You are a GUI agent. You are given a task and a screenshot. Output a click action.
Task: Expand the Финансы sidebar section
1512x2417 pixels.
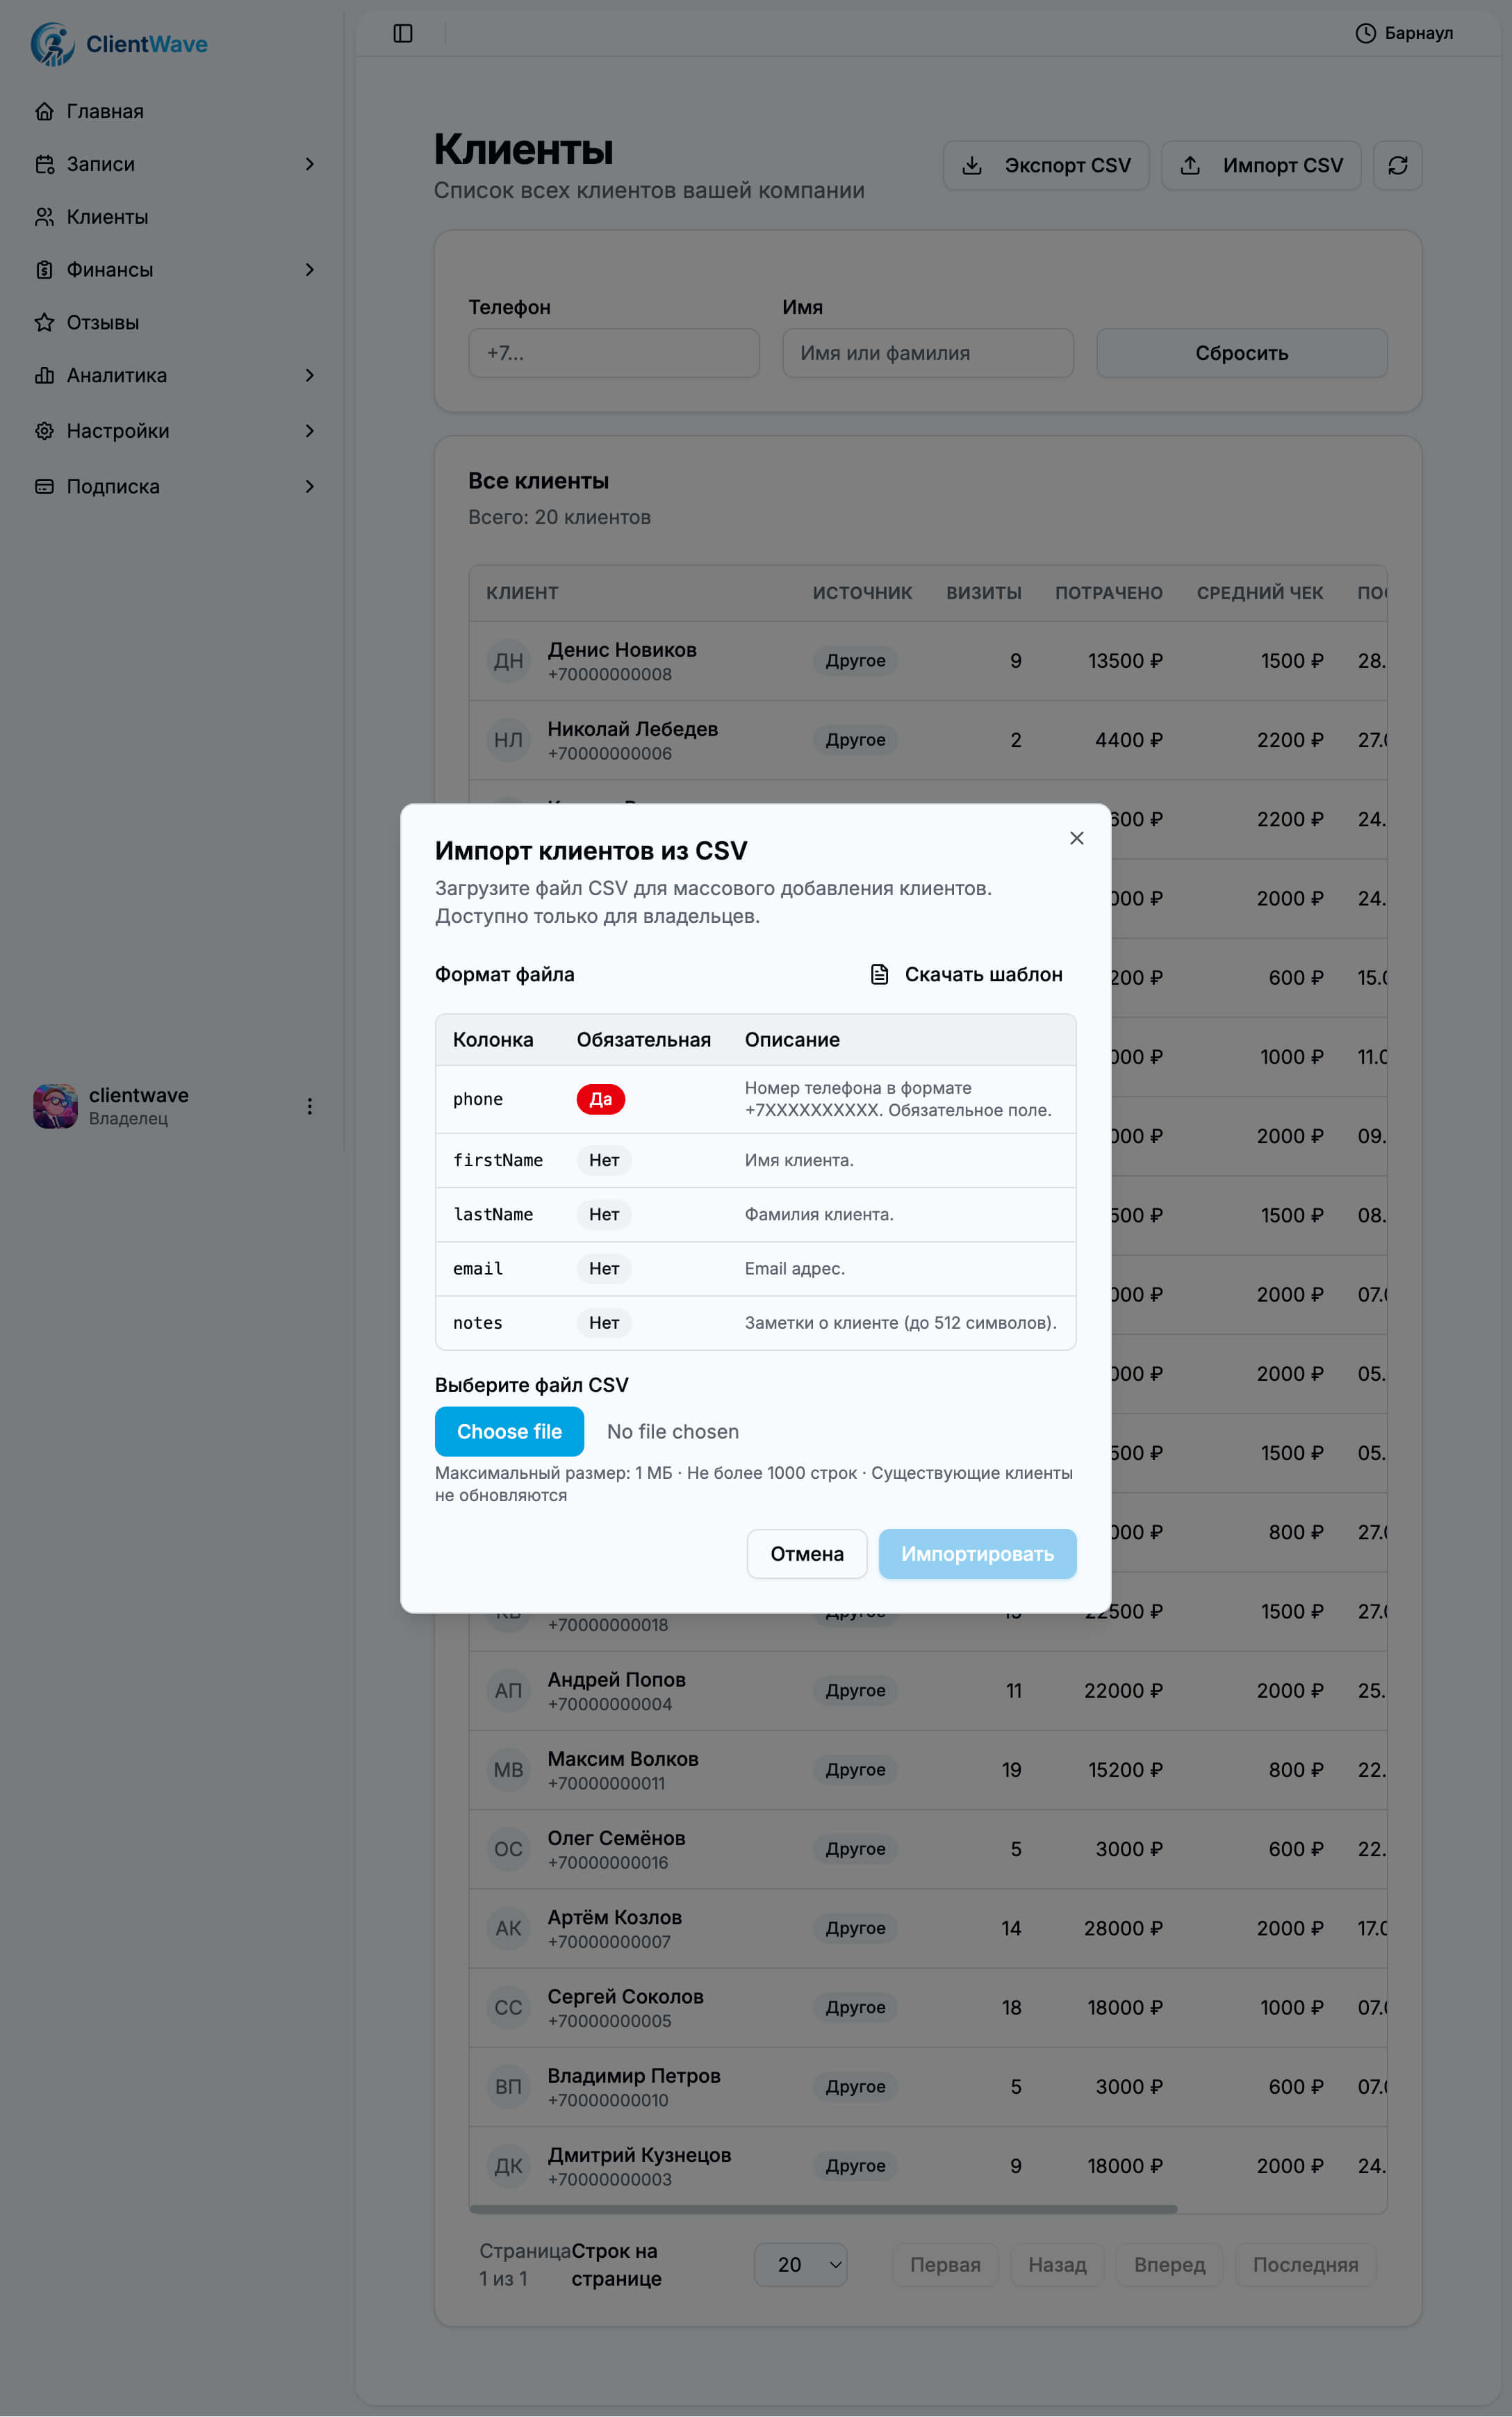pyautogui.click(x=309, y=270)
